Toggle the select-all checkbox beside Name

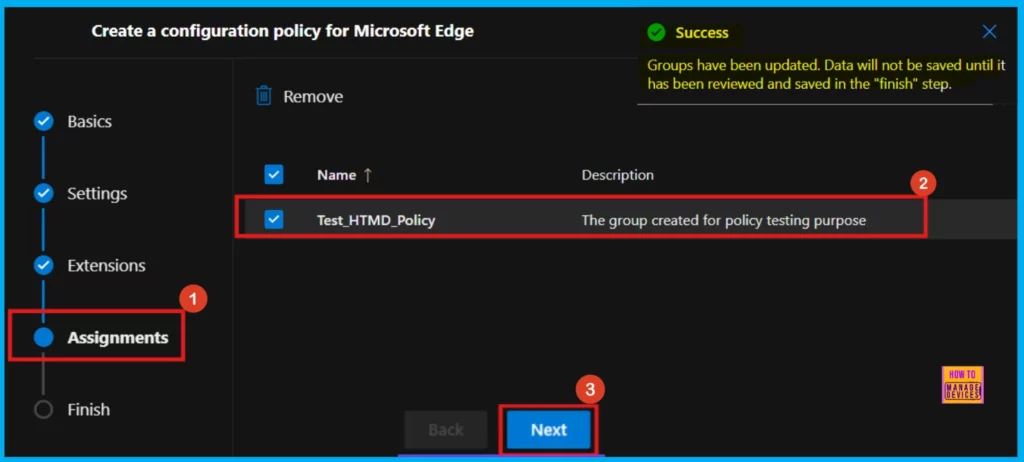click(274, 174)
